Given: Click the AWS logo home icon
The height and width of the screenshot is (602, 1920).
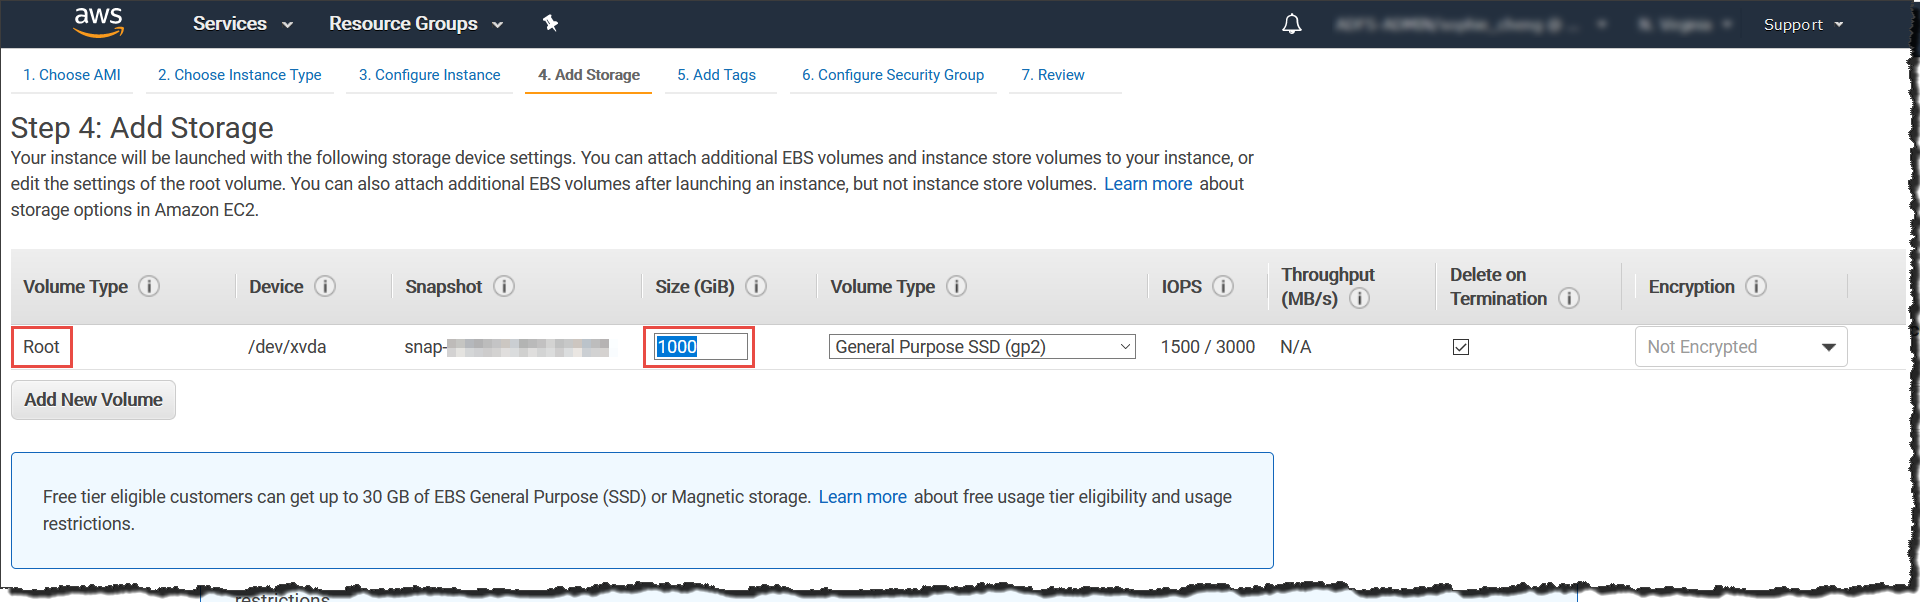Looking at the screenshot, I should pyautogui.click(x=98, y=22).
